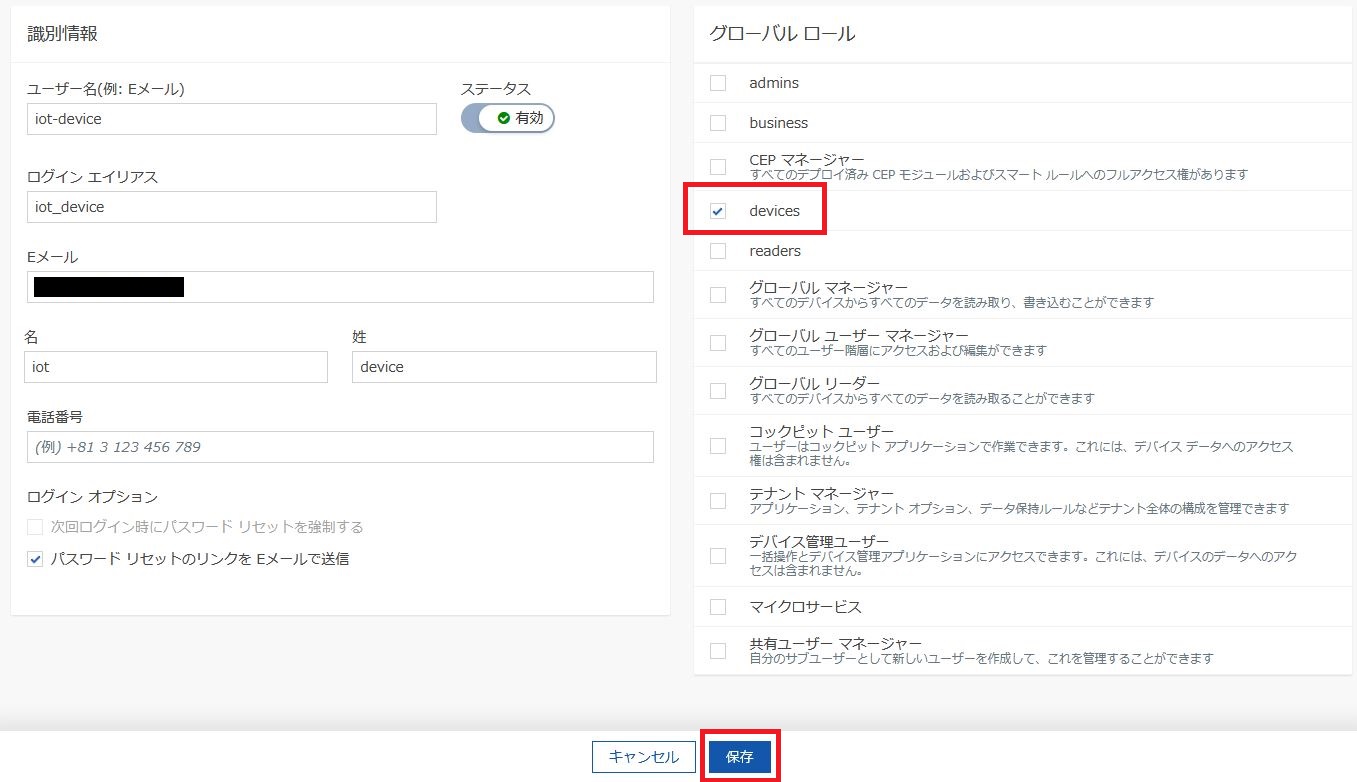
Task: Uncheck パスワード リセットのリンクを Eメールで送信
Action: tap(33, 559)
